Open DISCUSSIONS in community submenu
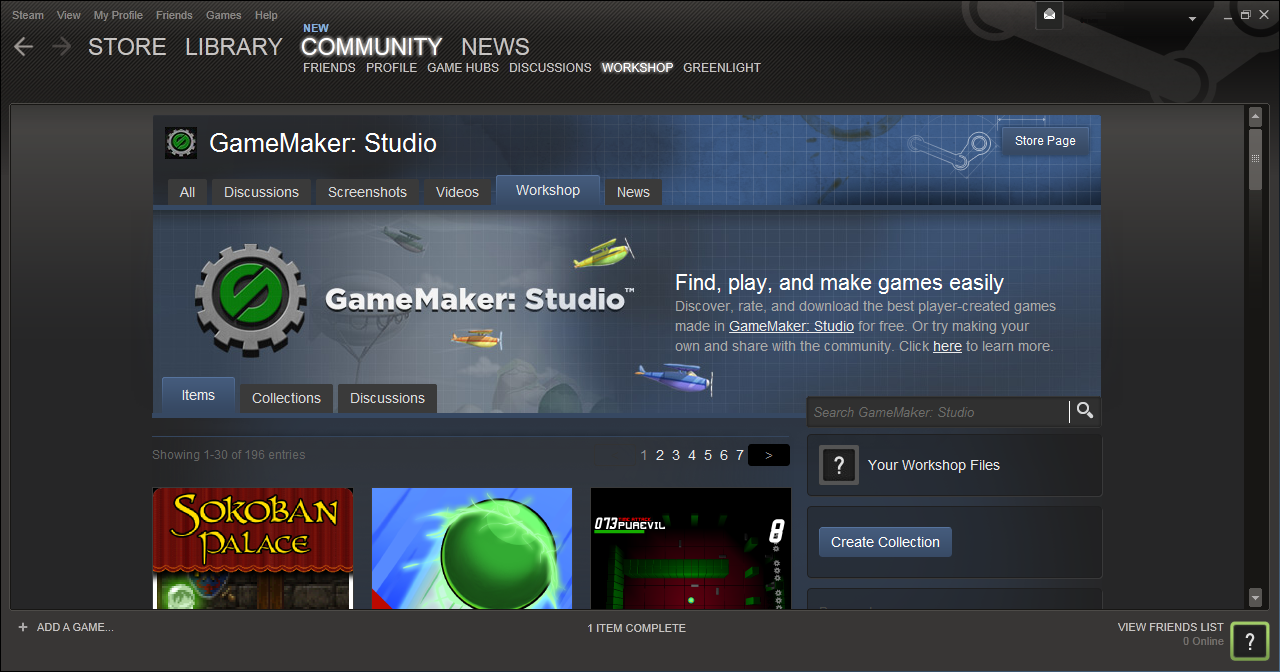Screen dimensions: 1280x672 550,68
